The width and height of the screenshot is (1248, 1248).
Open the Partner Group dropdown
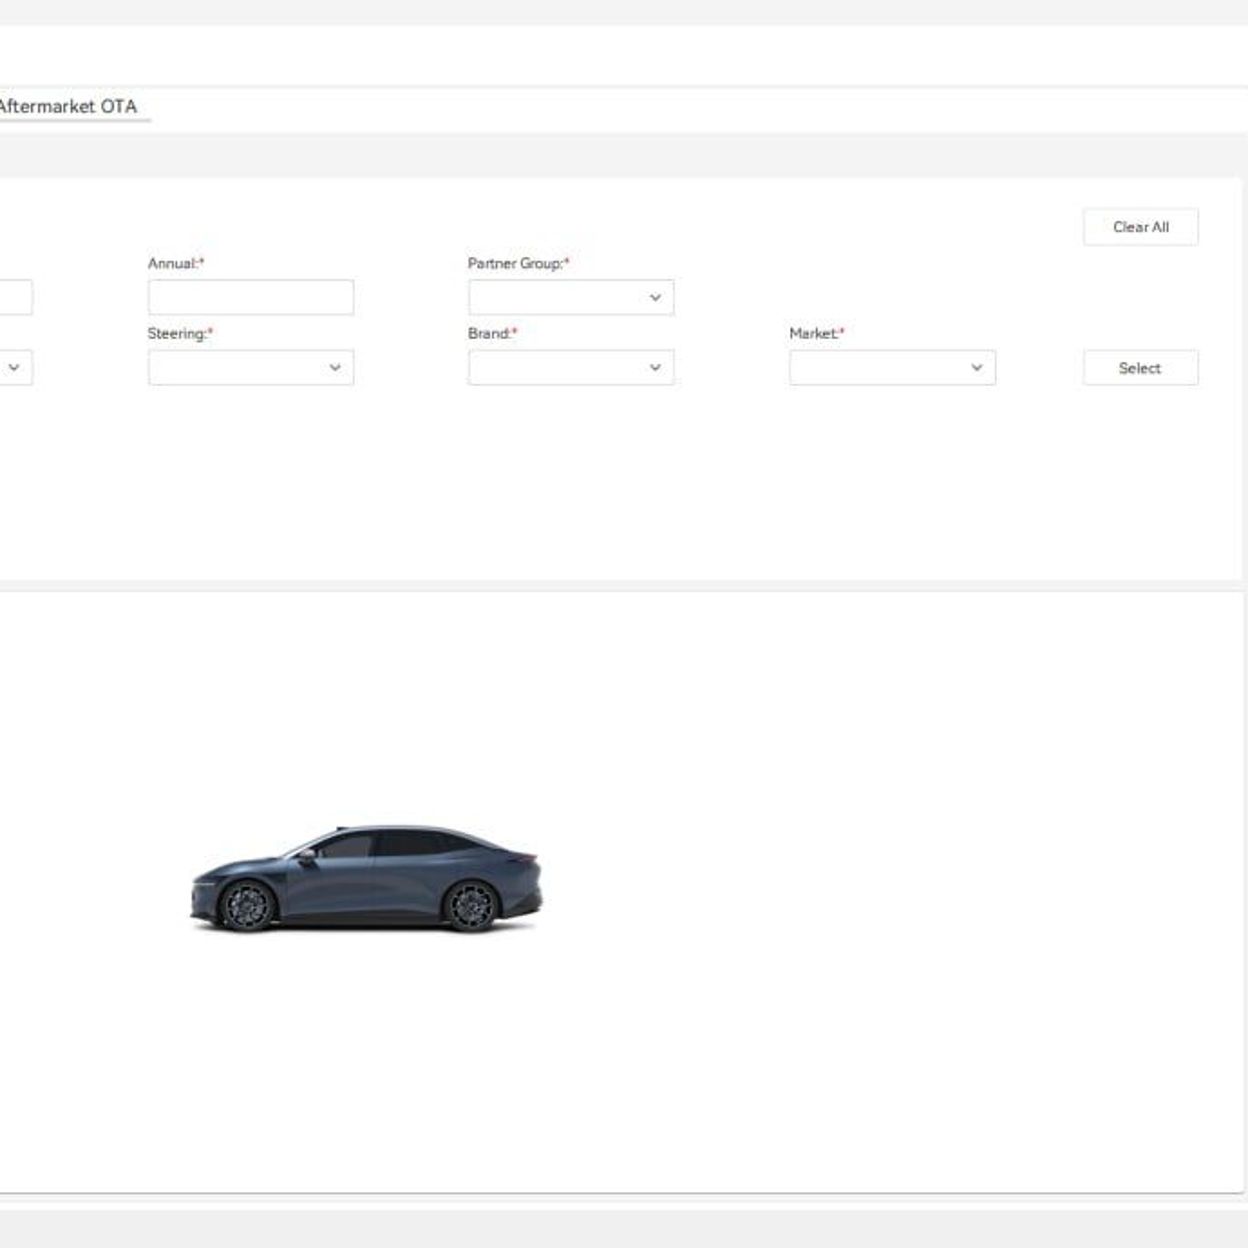571,297
